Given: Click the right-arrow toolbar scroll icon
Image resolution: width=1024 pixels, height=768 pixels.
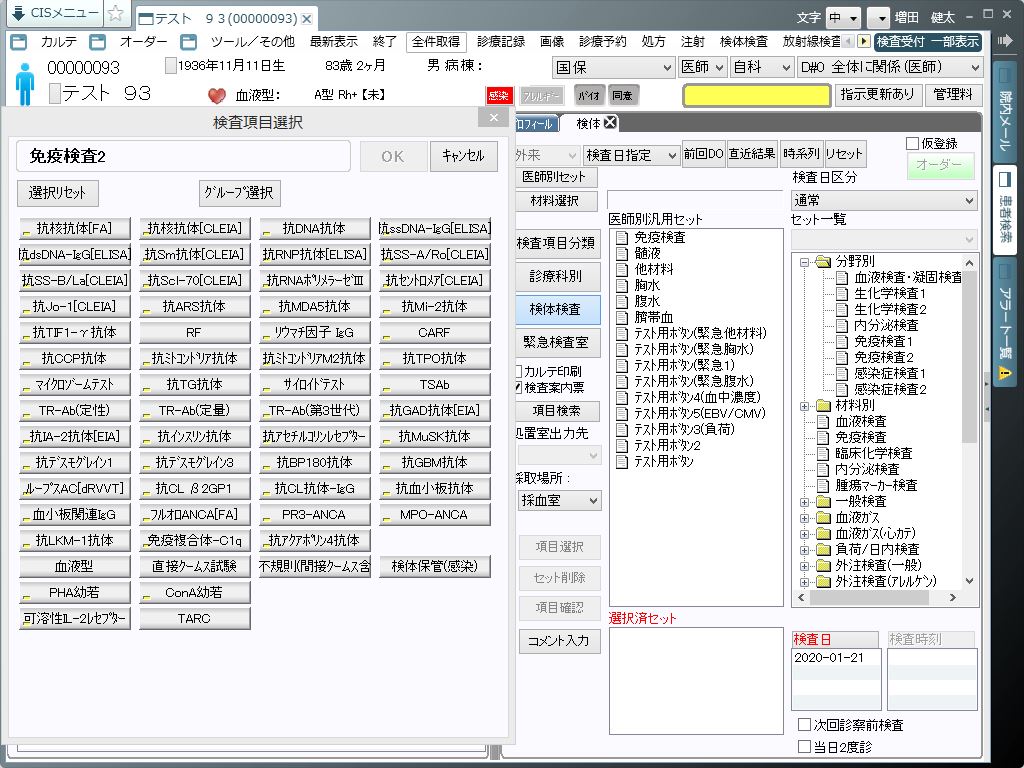Looking at the screenshot, I should pos(863,42).
